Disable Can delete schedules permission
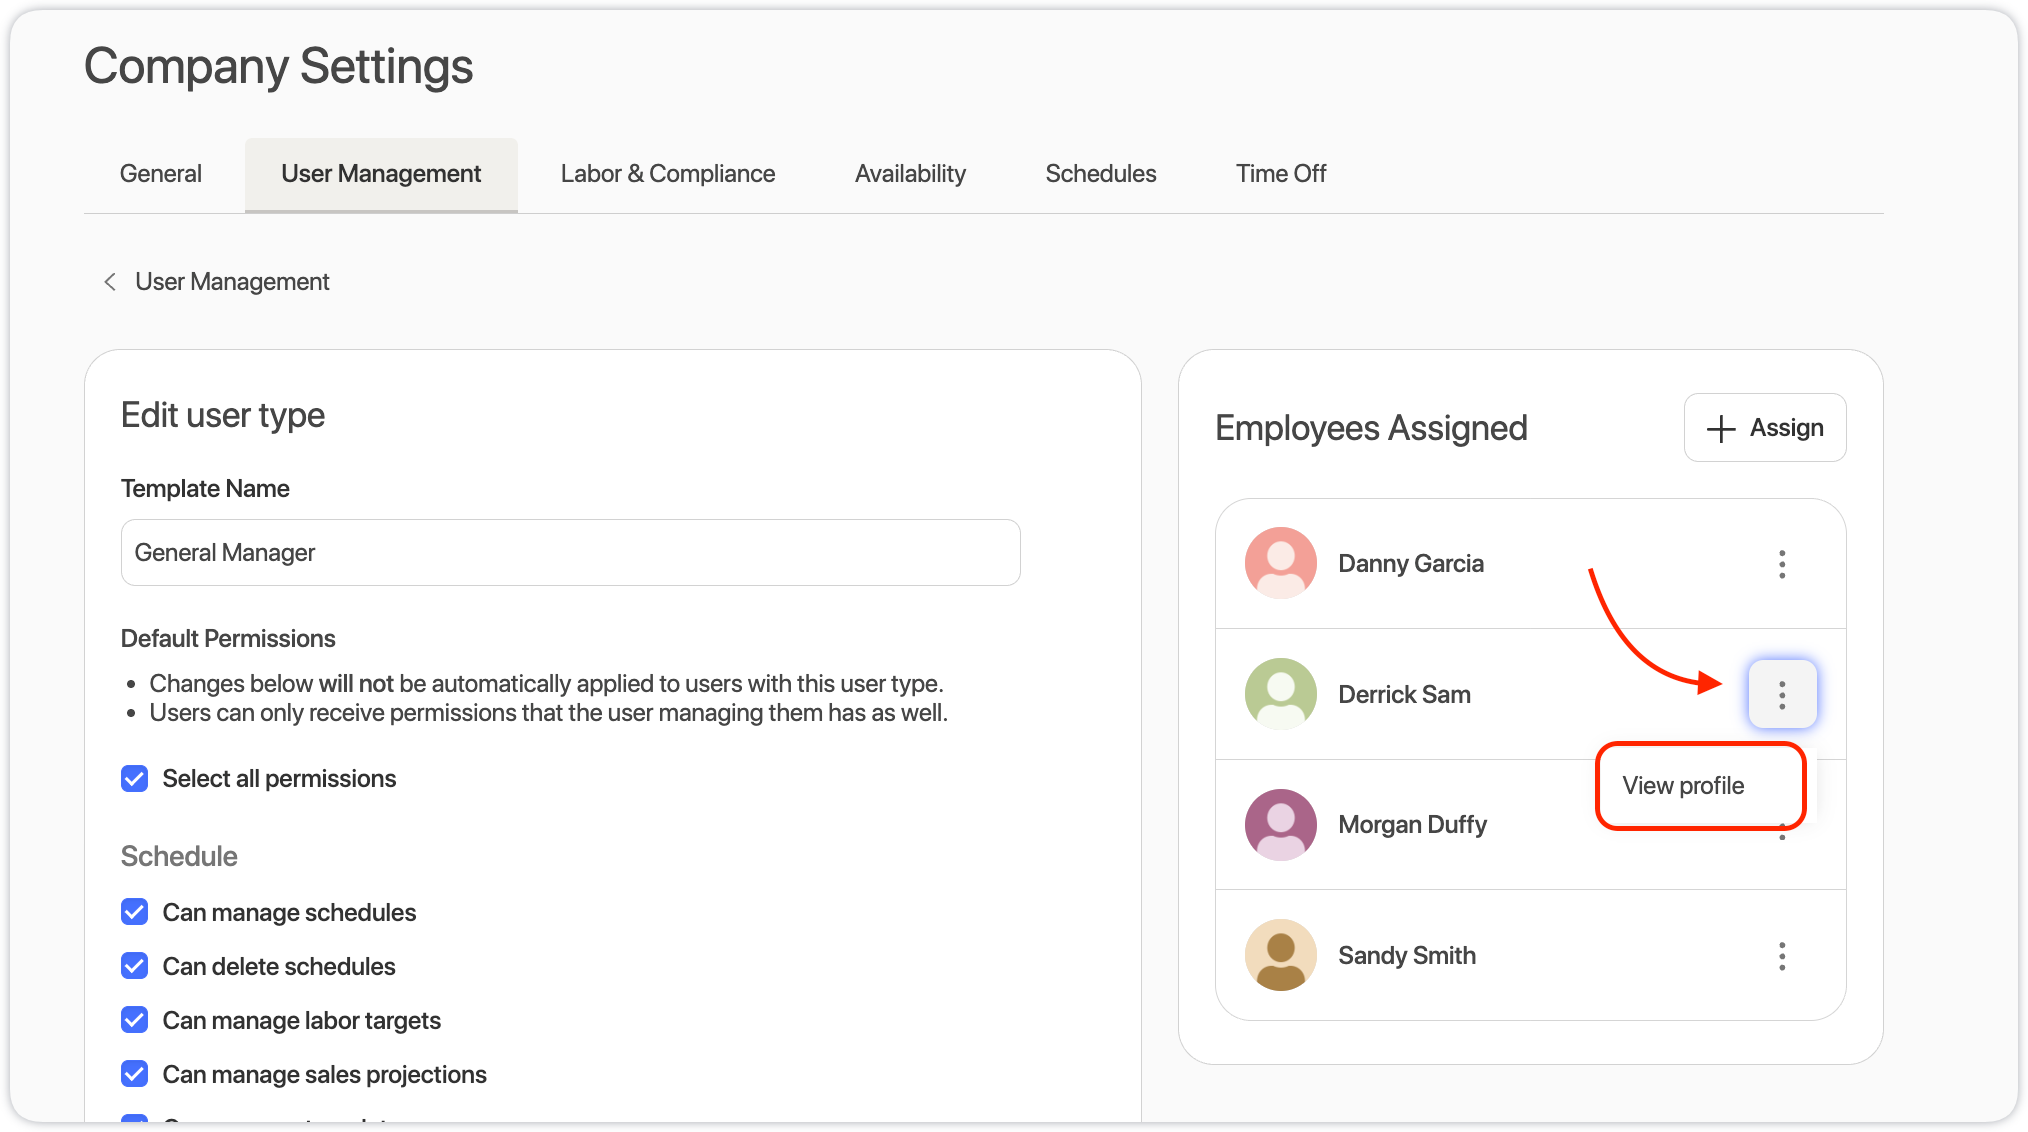 pos(135,966)
